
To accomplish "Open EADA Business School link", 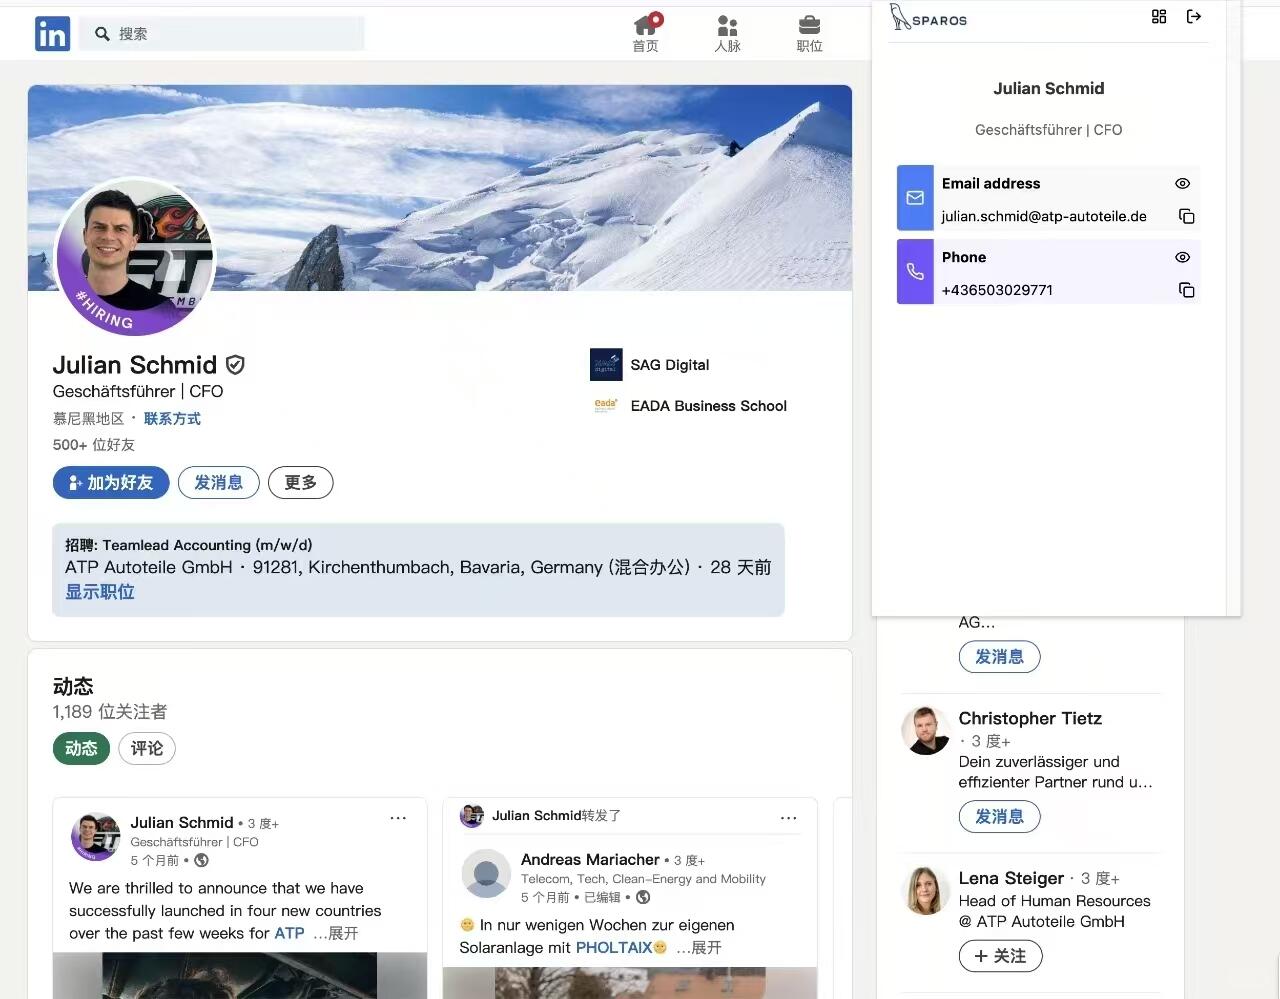I will pyautogui.click(x=709, y=406).
